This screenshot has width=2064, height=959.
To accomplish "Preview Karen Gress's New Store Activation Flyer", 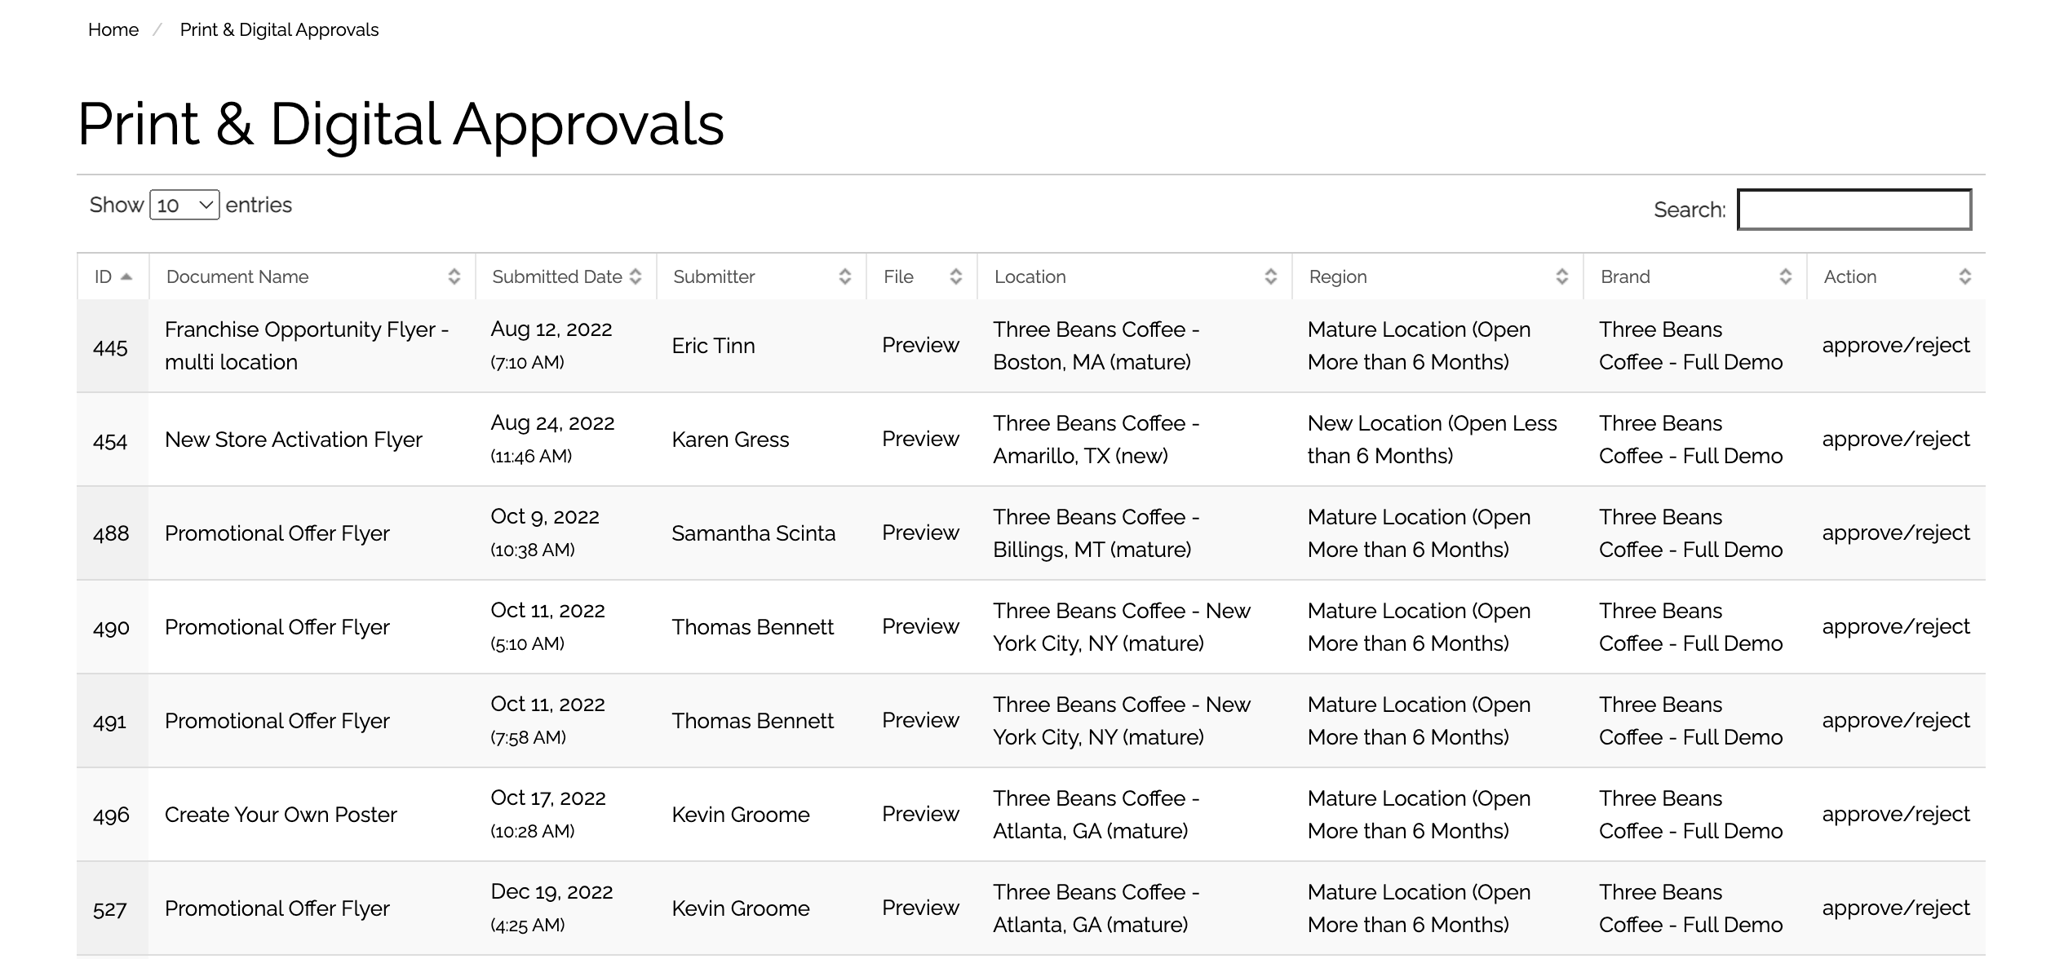I will 920,439.
